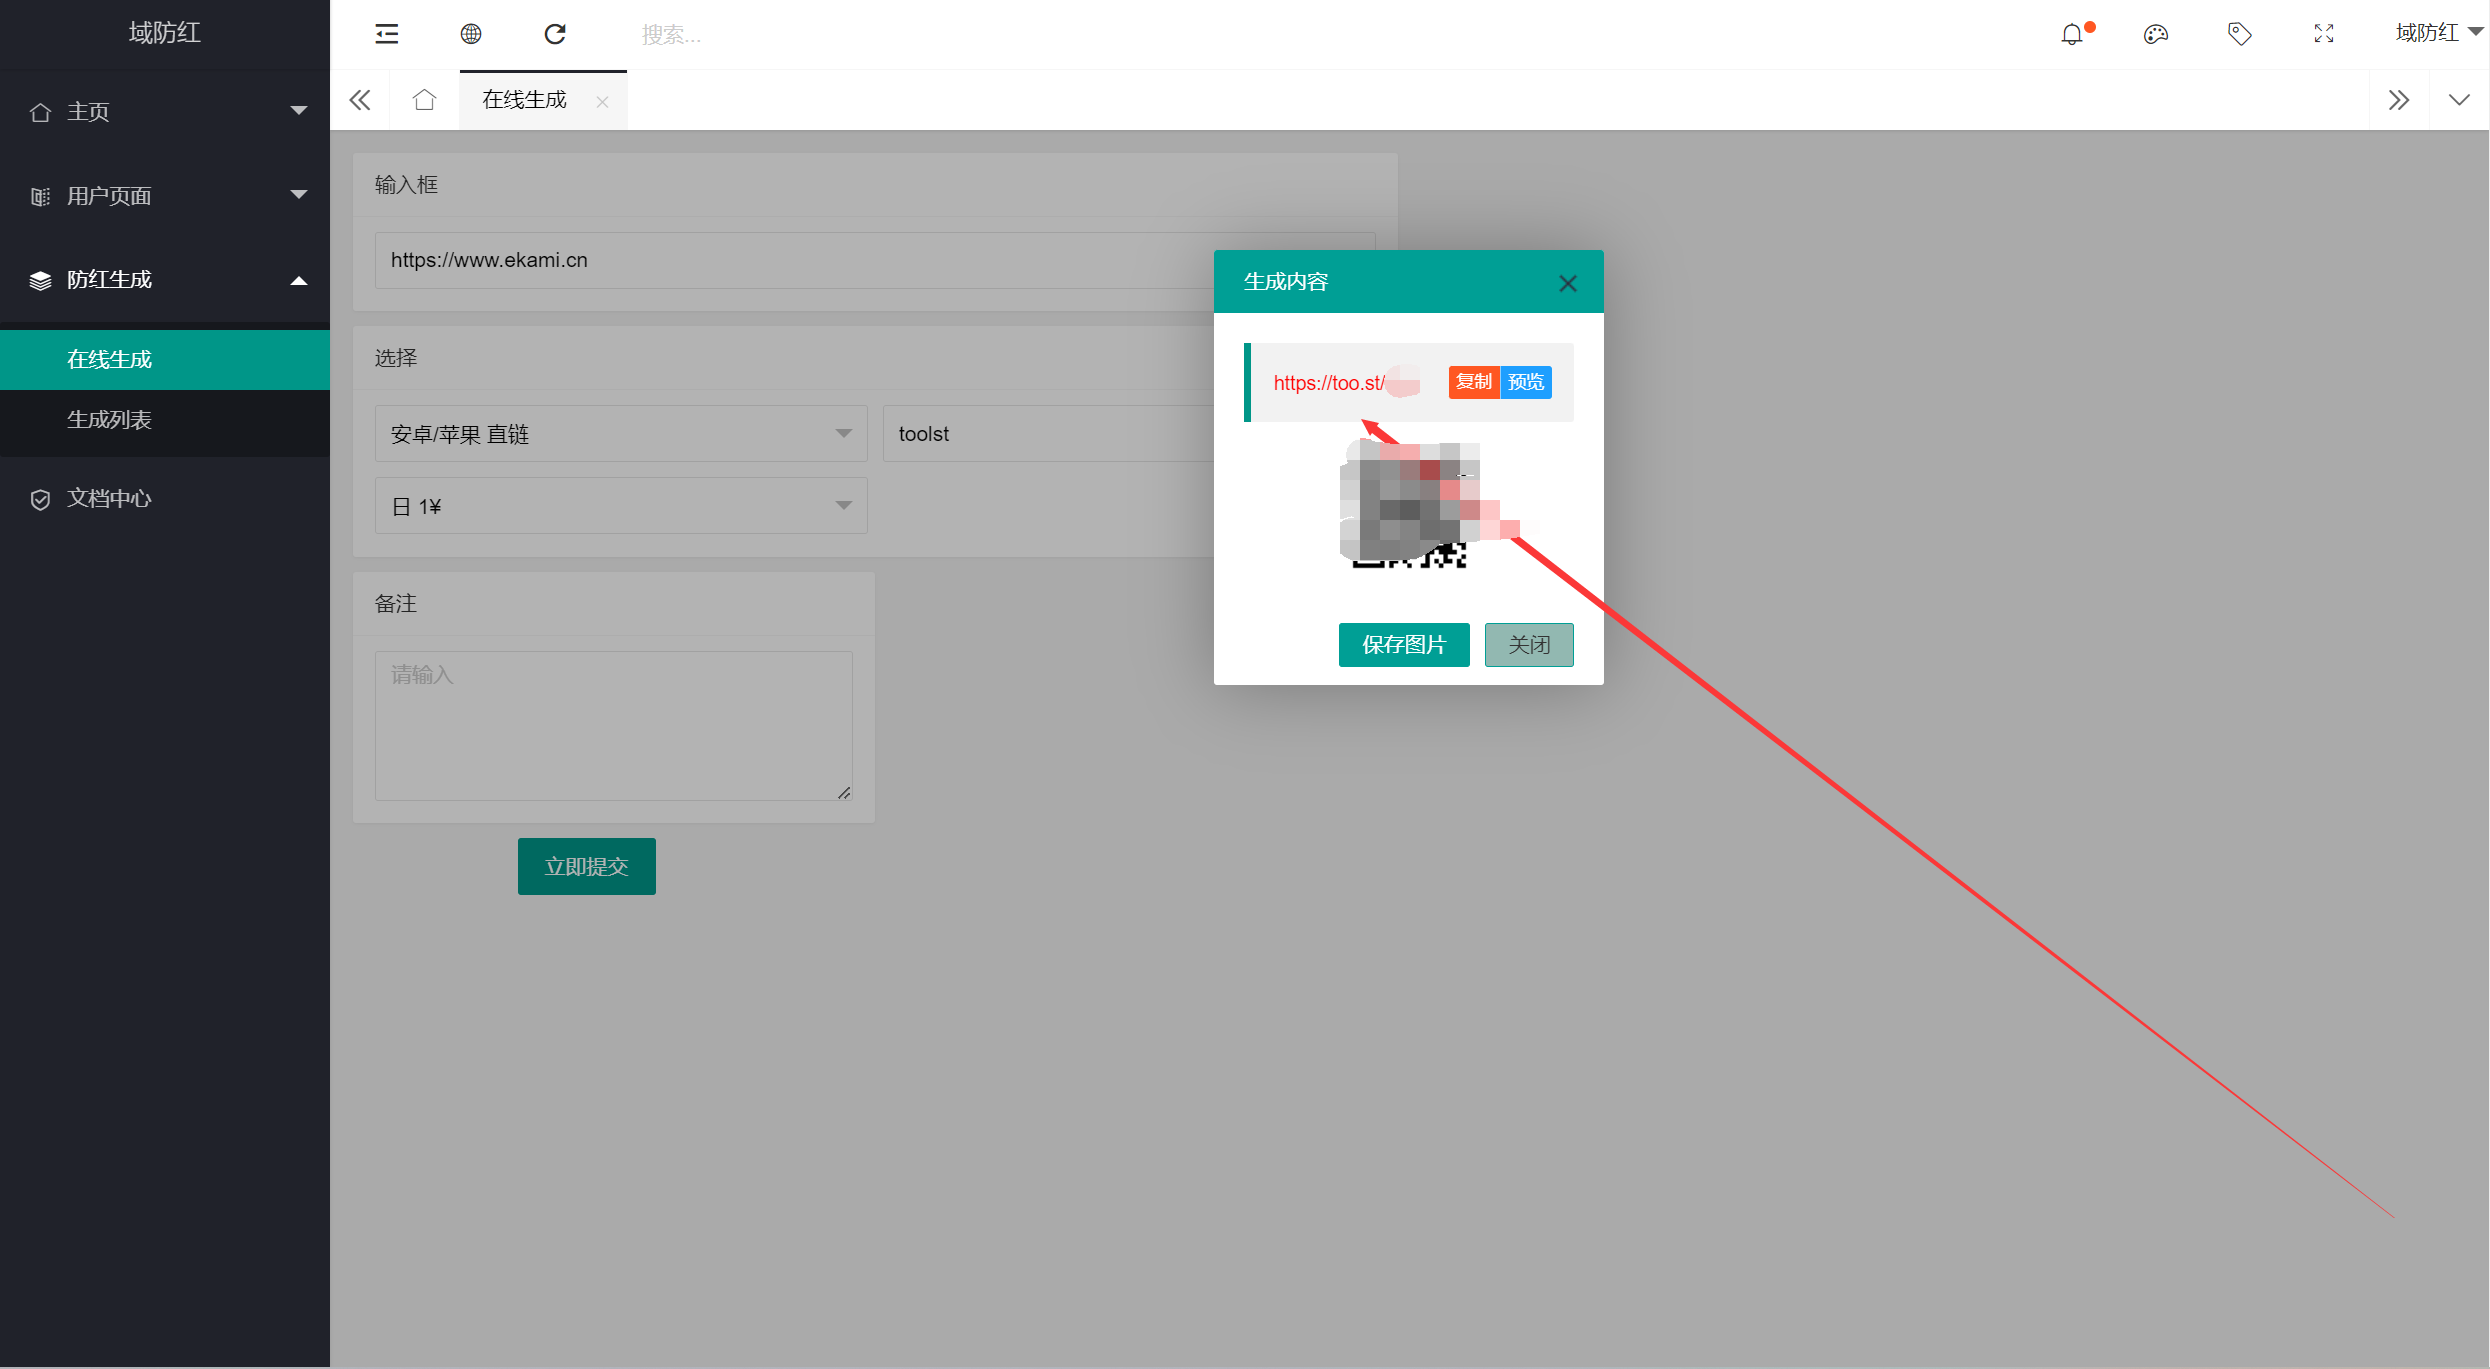The image size is (2490, 1369).
Task: Open the 安卓/苹果 直链 dropdown
Action: (x=621, y=433)
